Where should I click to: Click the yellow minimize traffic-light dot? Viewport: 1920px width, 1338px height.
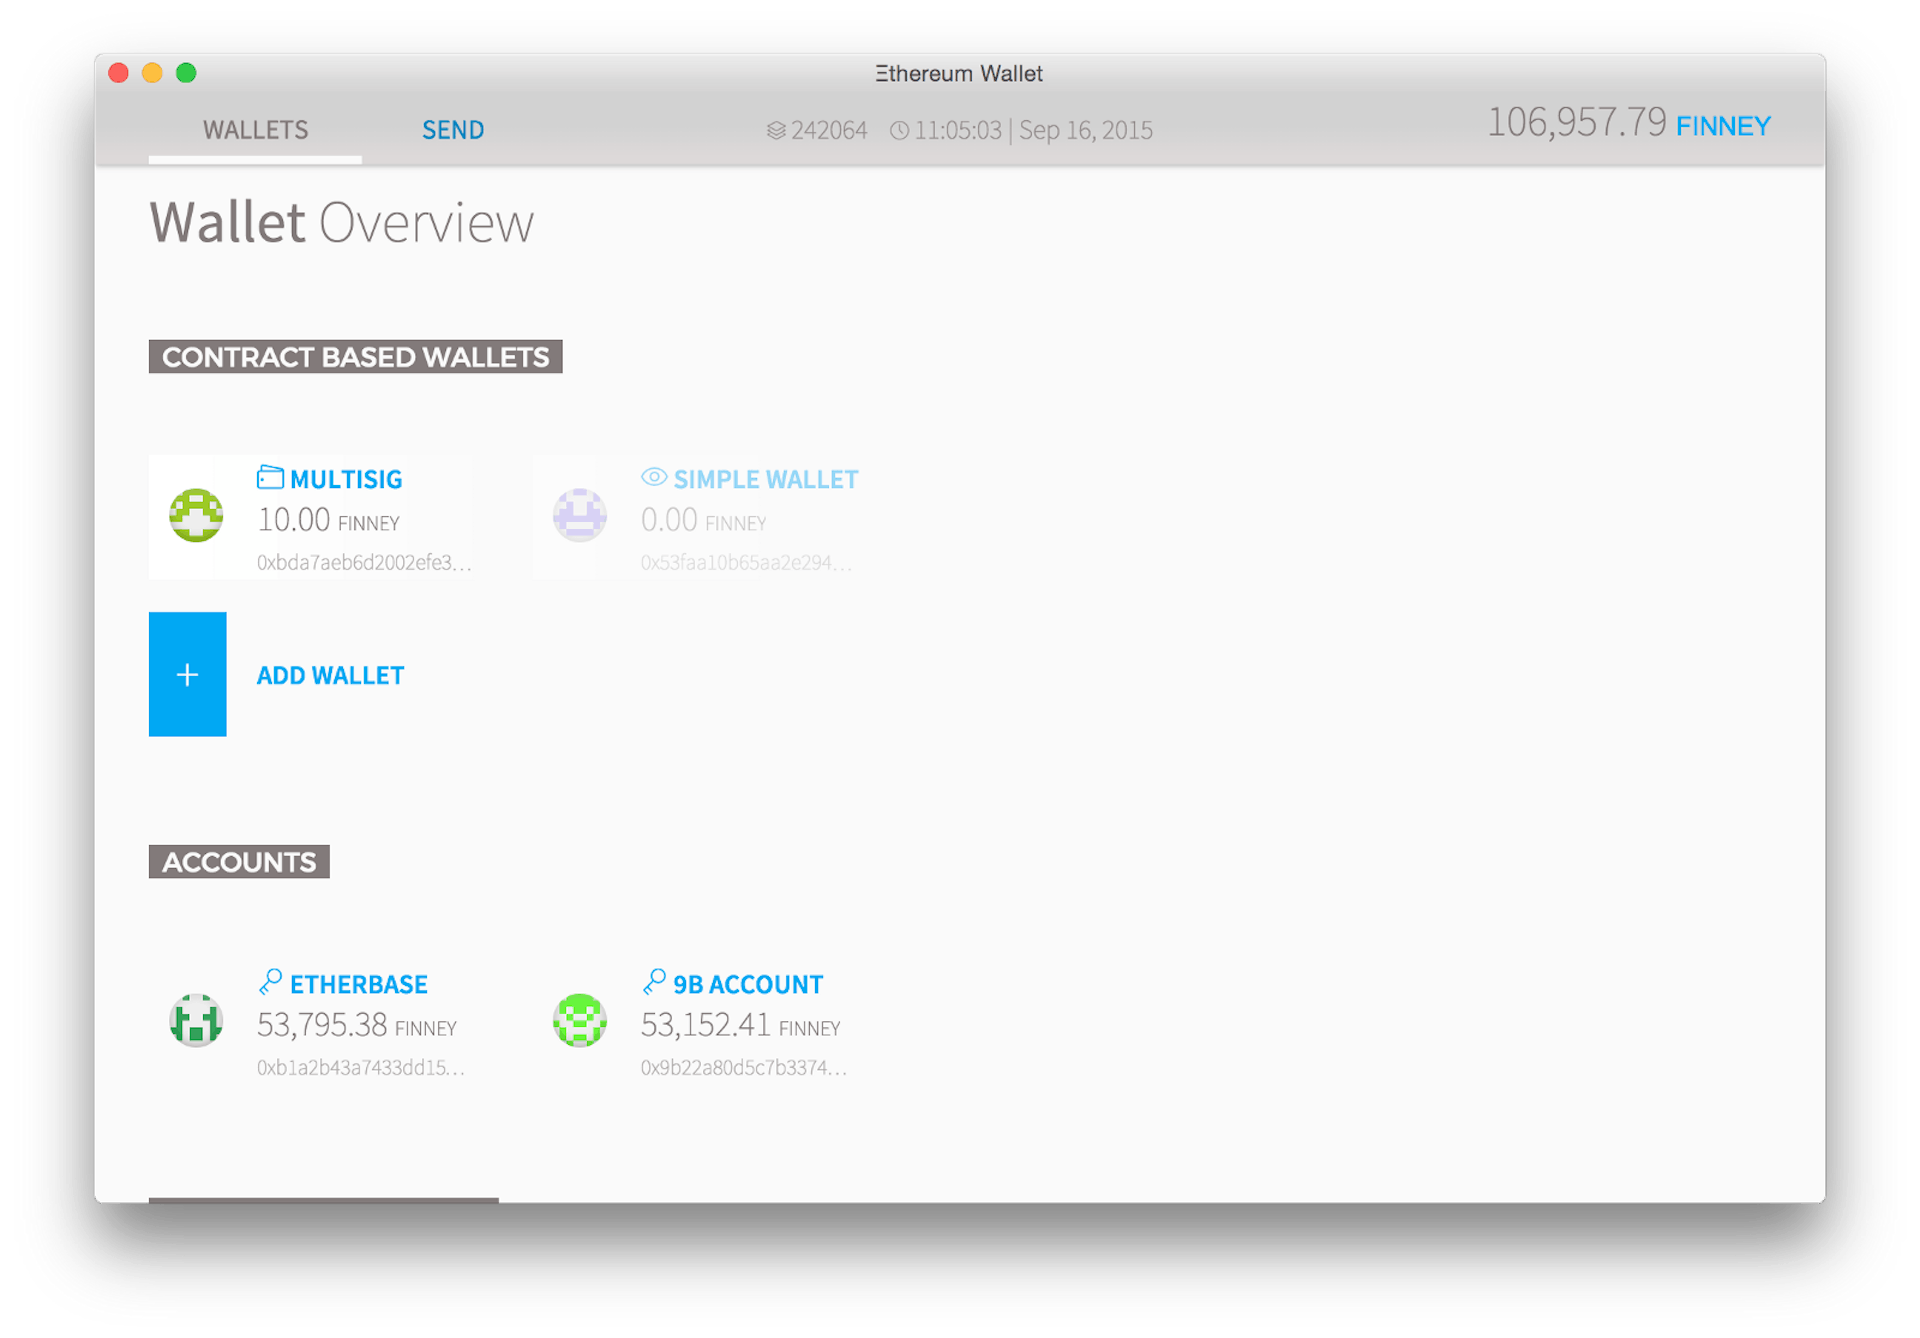tap(151, 73)
